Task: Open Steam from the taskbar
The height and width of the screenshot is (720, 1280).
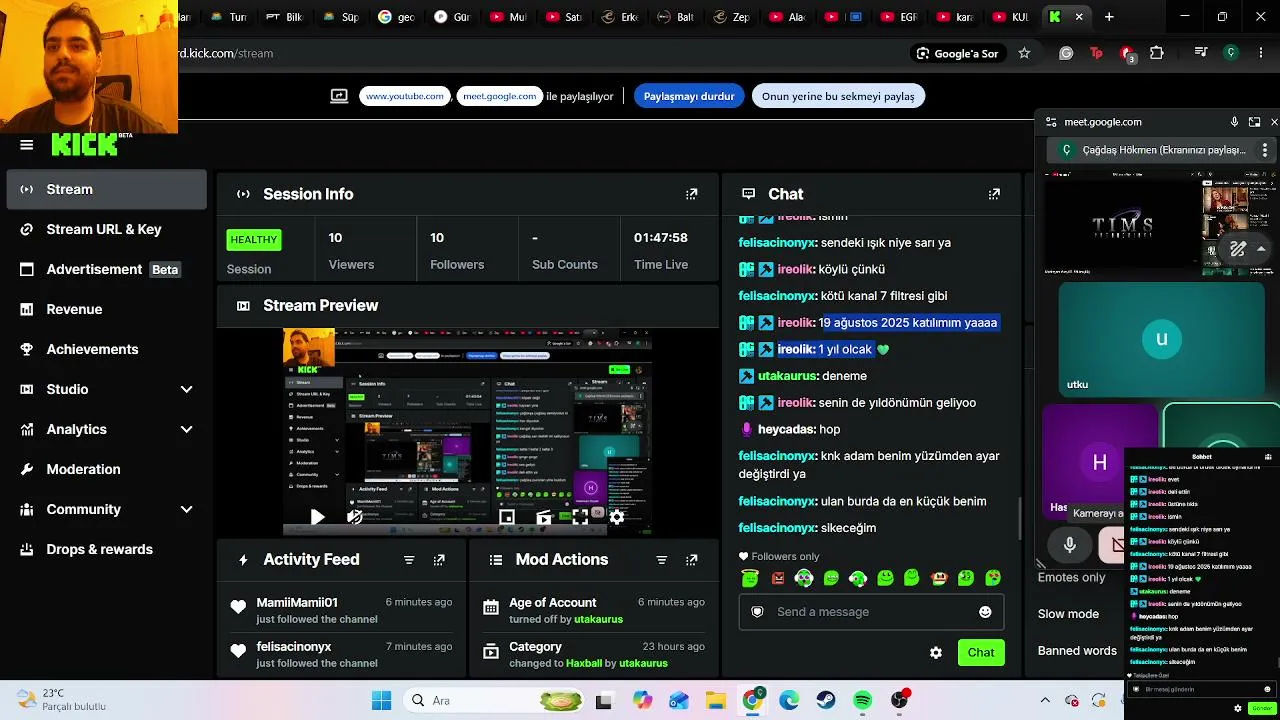Action: click(826, 700)
